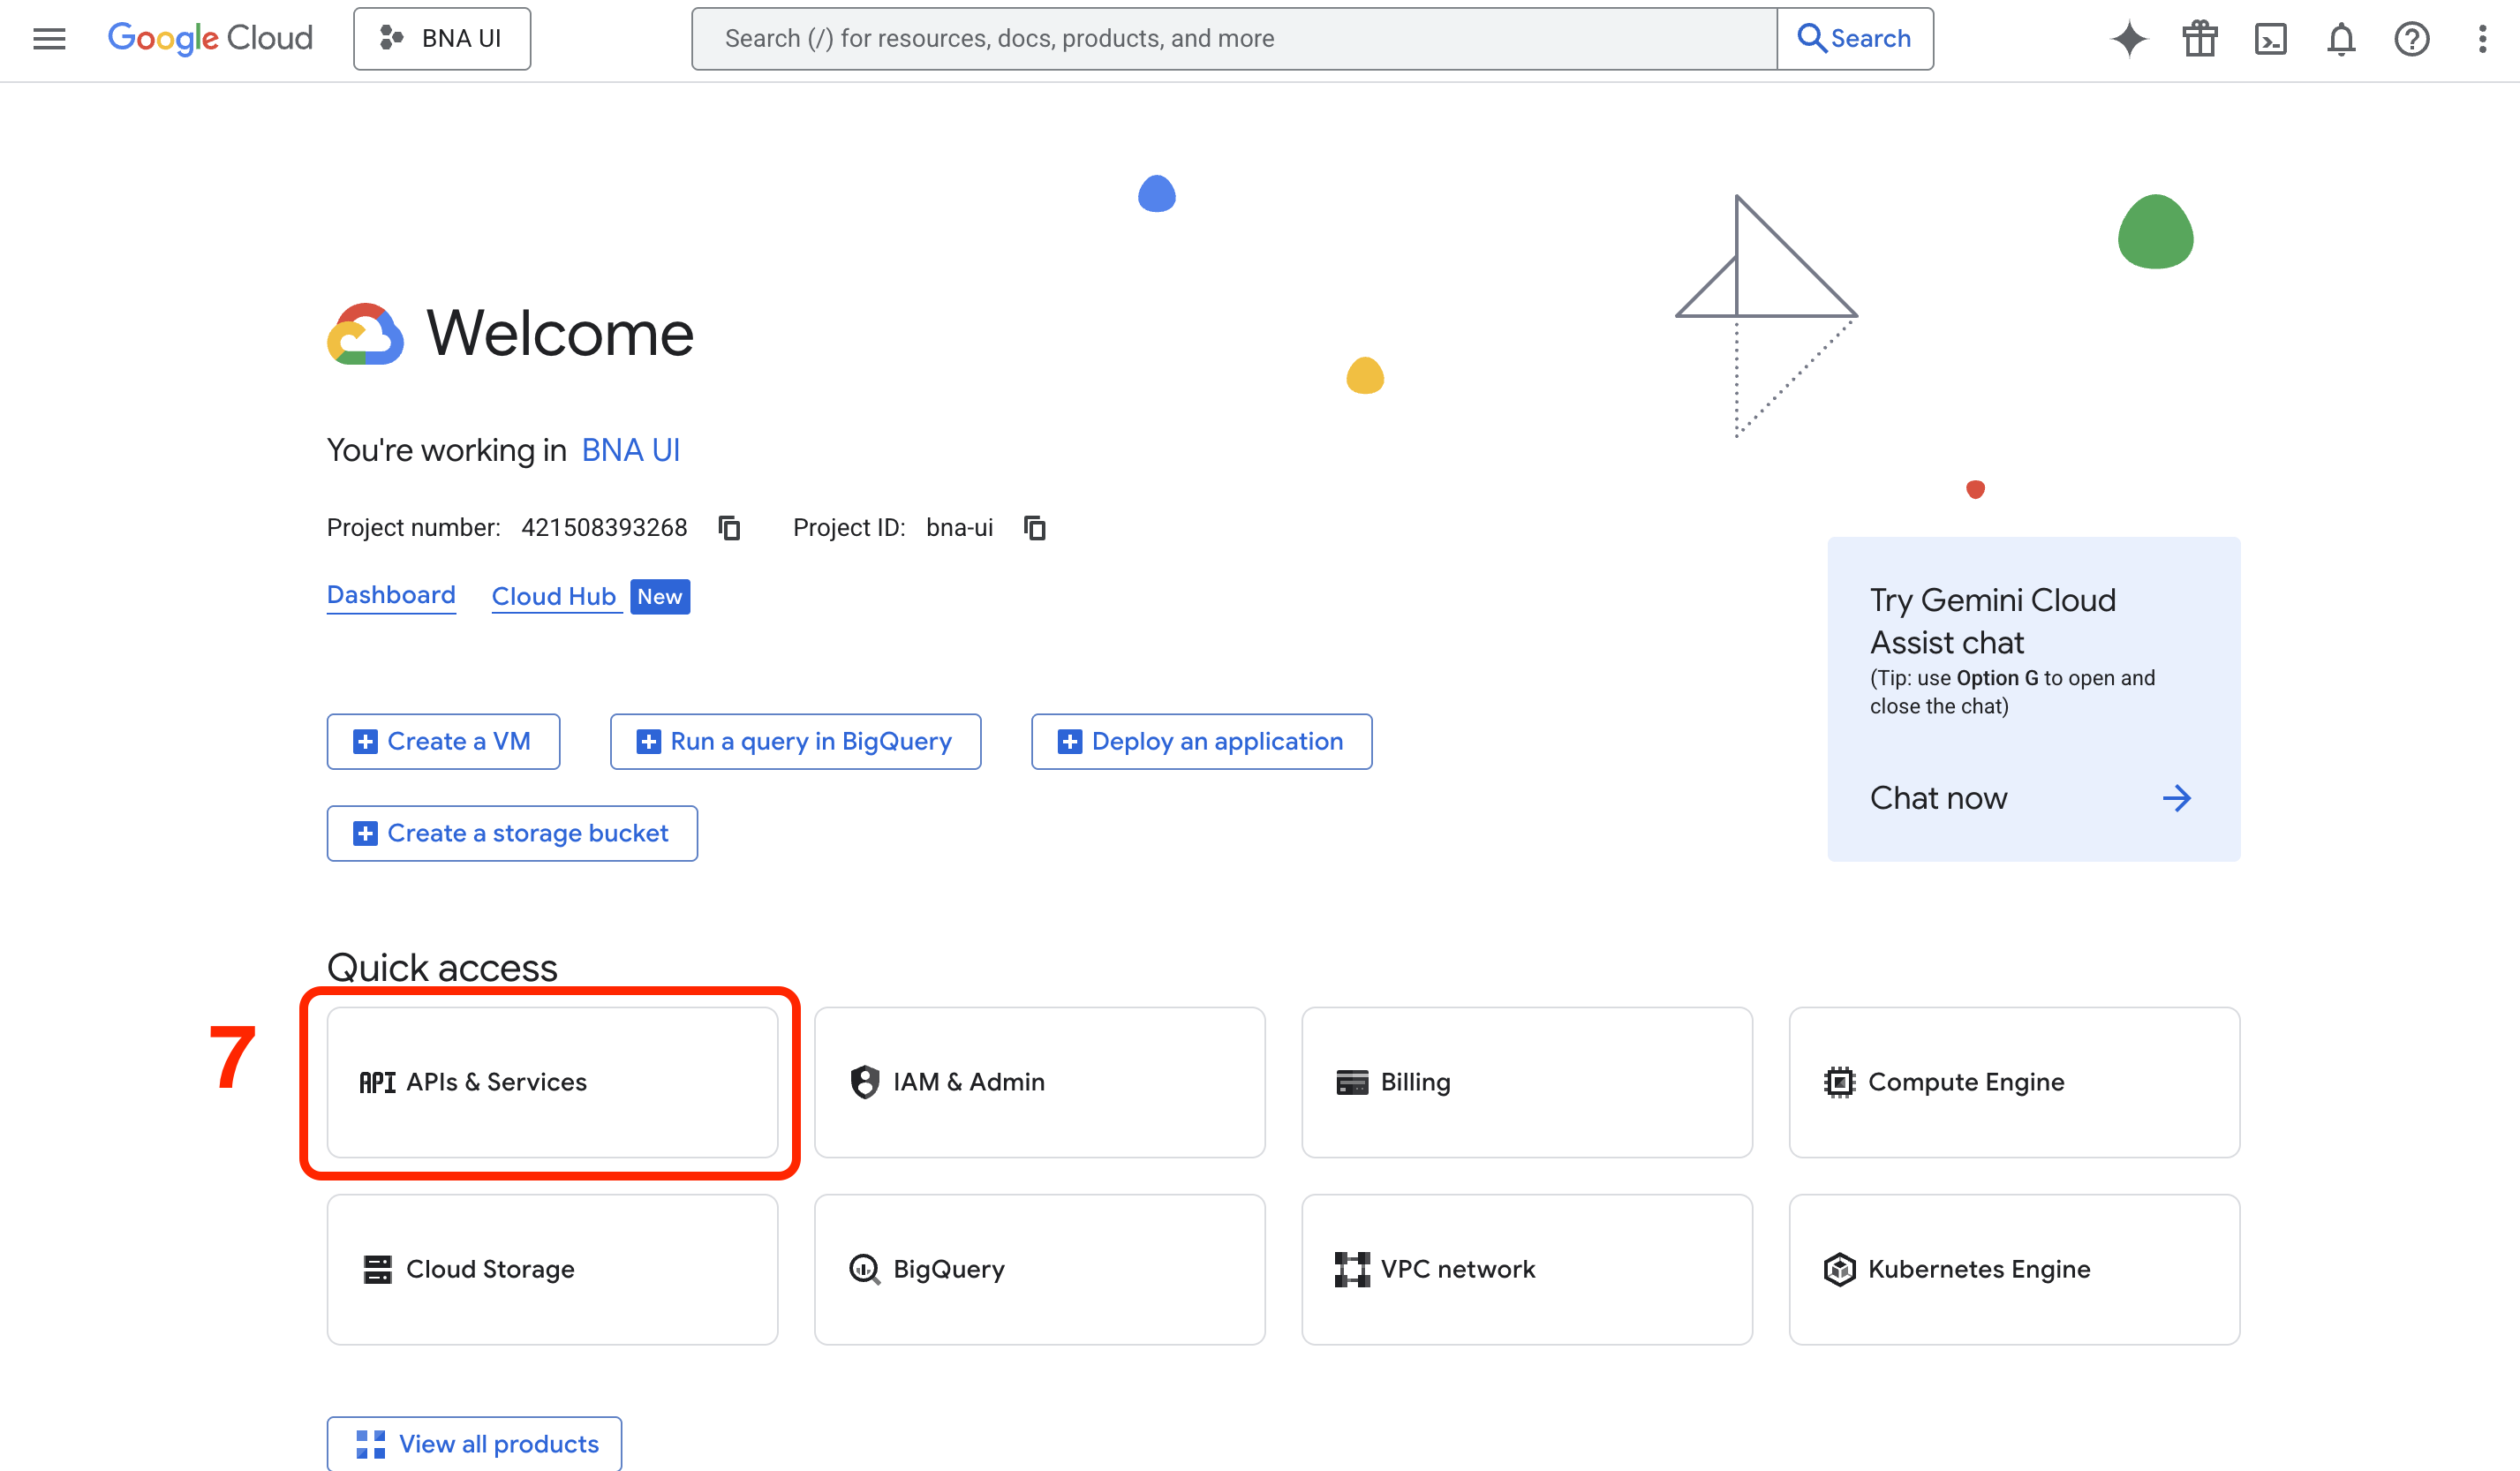Click the Search button
Screen dimensions: 2520x1471
1855,38
